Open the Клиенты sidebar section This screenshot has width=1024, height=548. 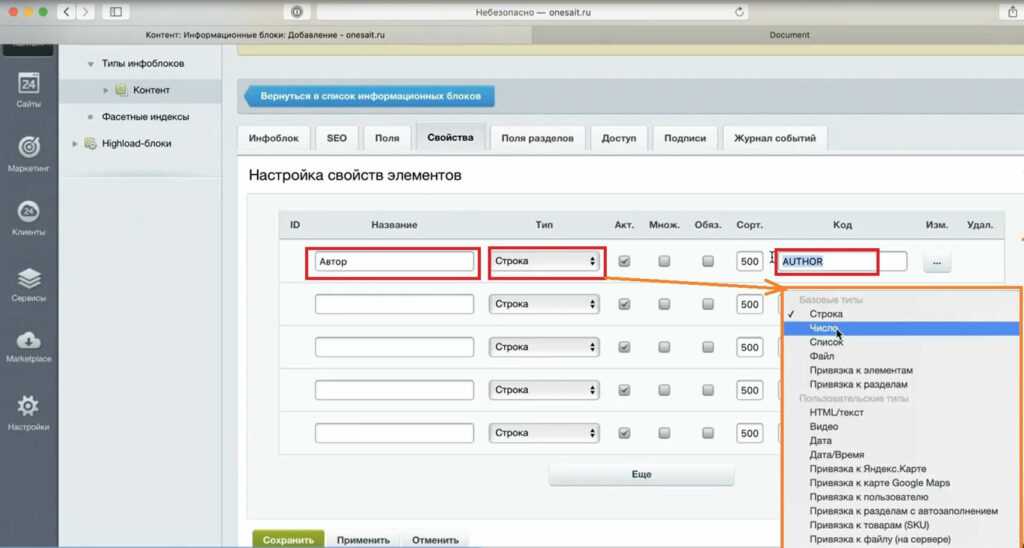click(29, 219)
